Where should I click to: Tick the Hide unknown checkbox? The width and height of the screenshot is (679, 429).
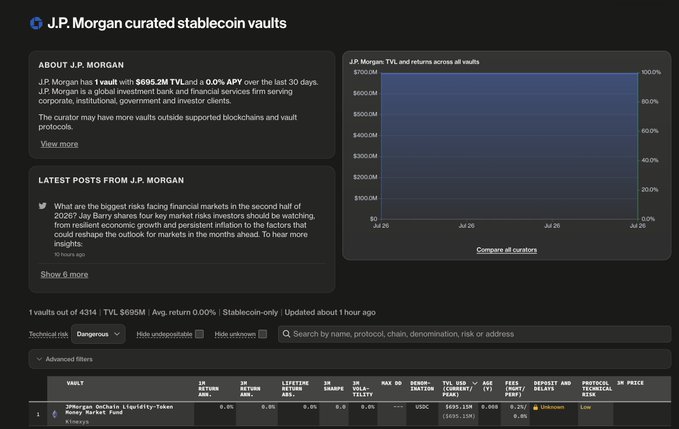tap(262, 334)
